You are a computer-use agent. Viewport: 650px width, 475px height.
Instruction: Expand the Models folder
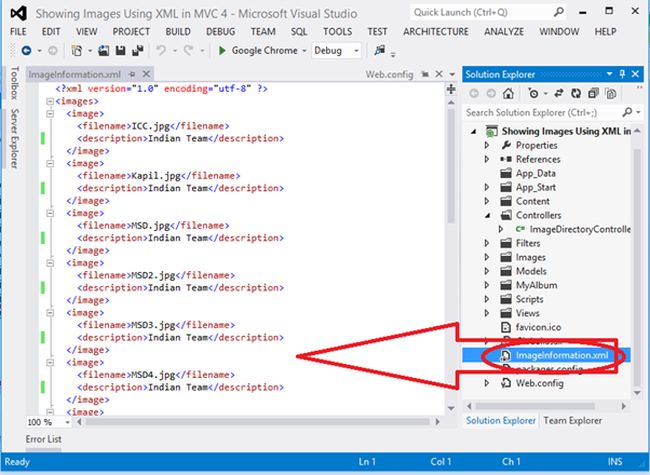[488, 272]
